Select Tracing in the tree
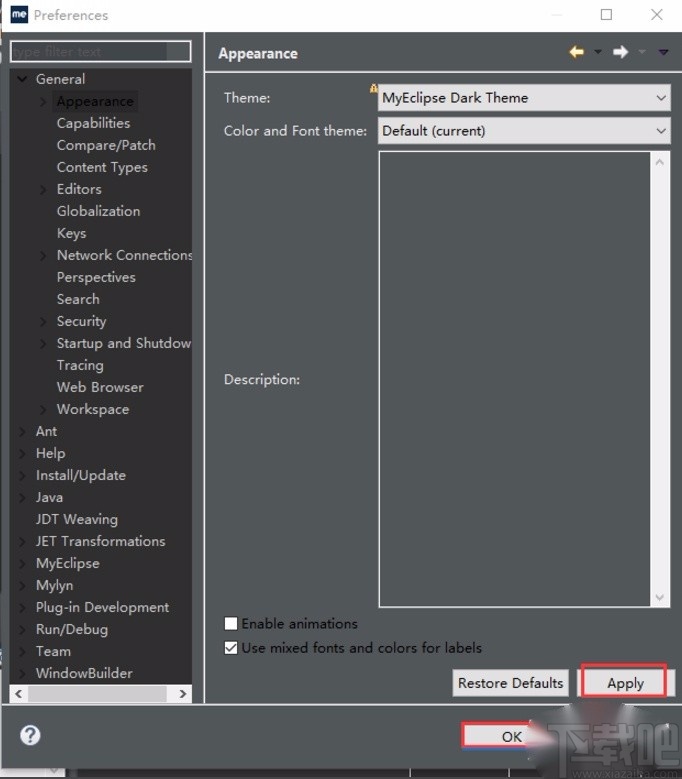 tap(80, 365)
